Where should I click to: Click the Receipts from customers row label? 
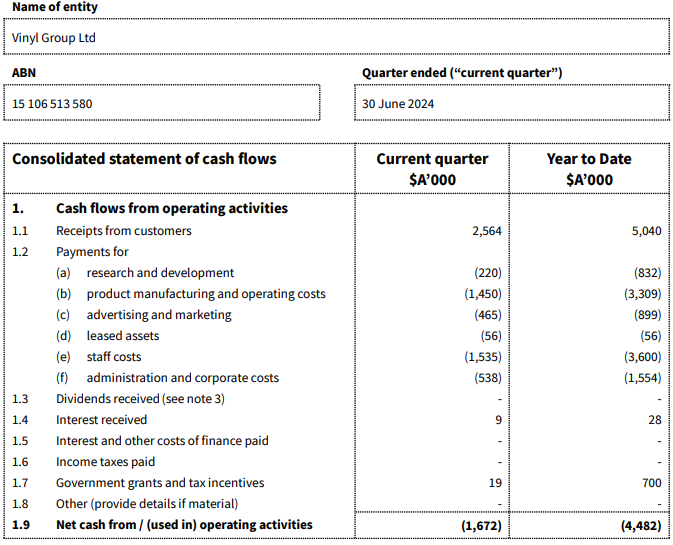click(123, 231)
